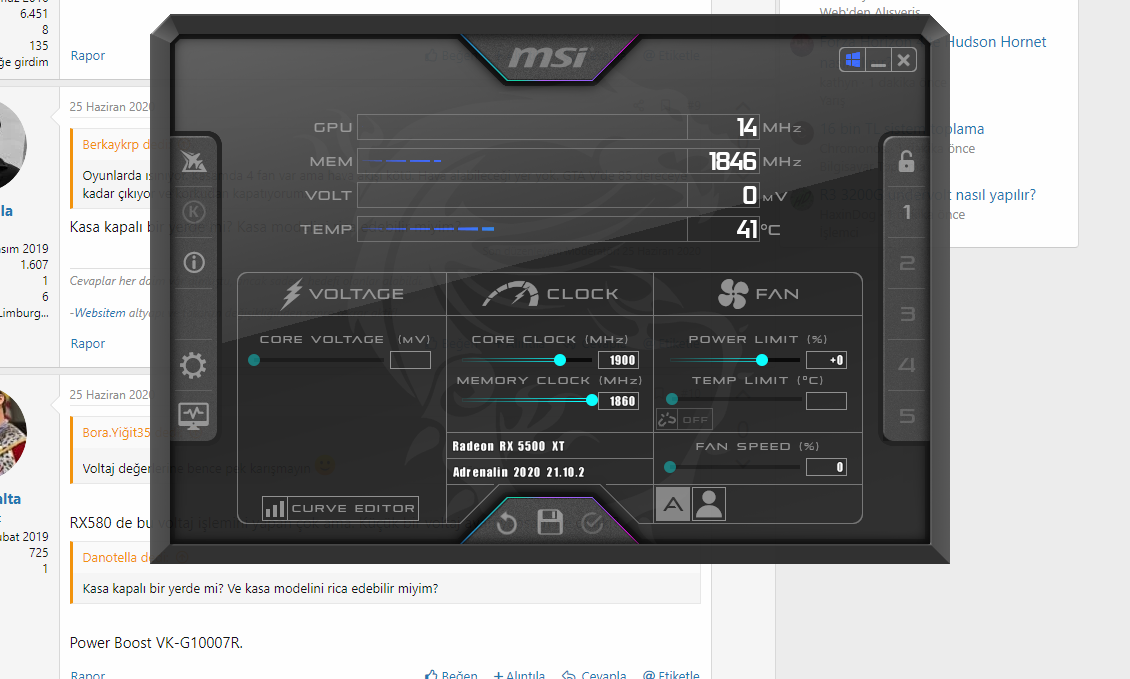
Task: Select profile slot 4
Action: 907,365
